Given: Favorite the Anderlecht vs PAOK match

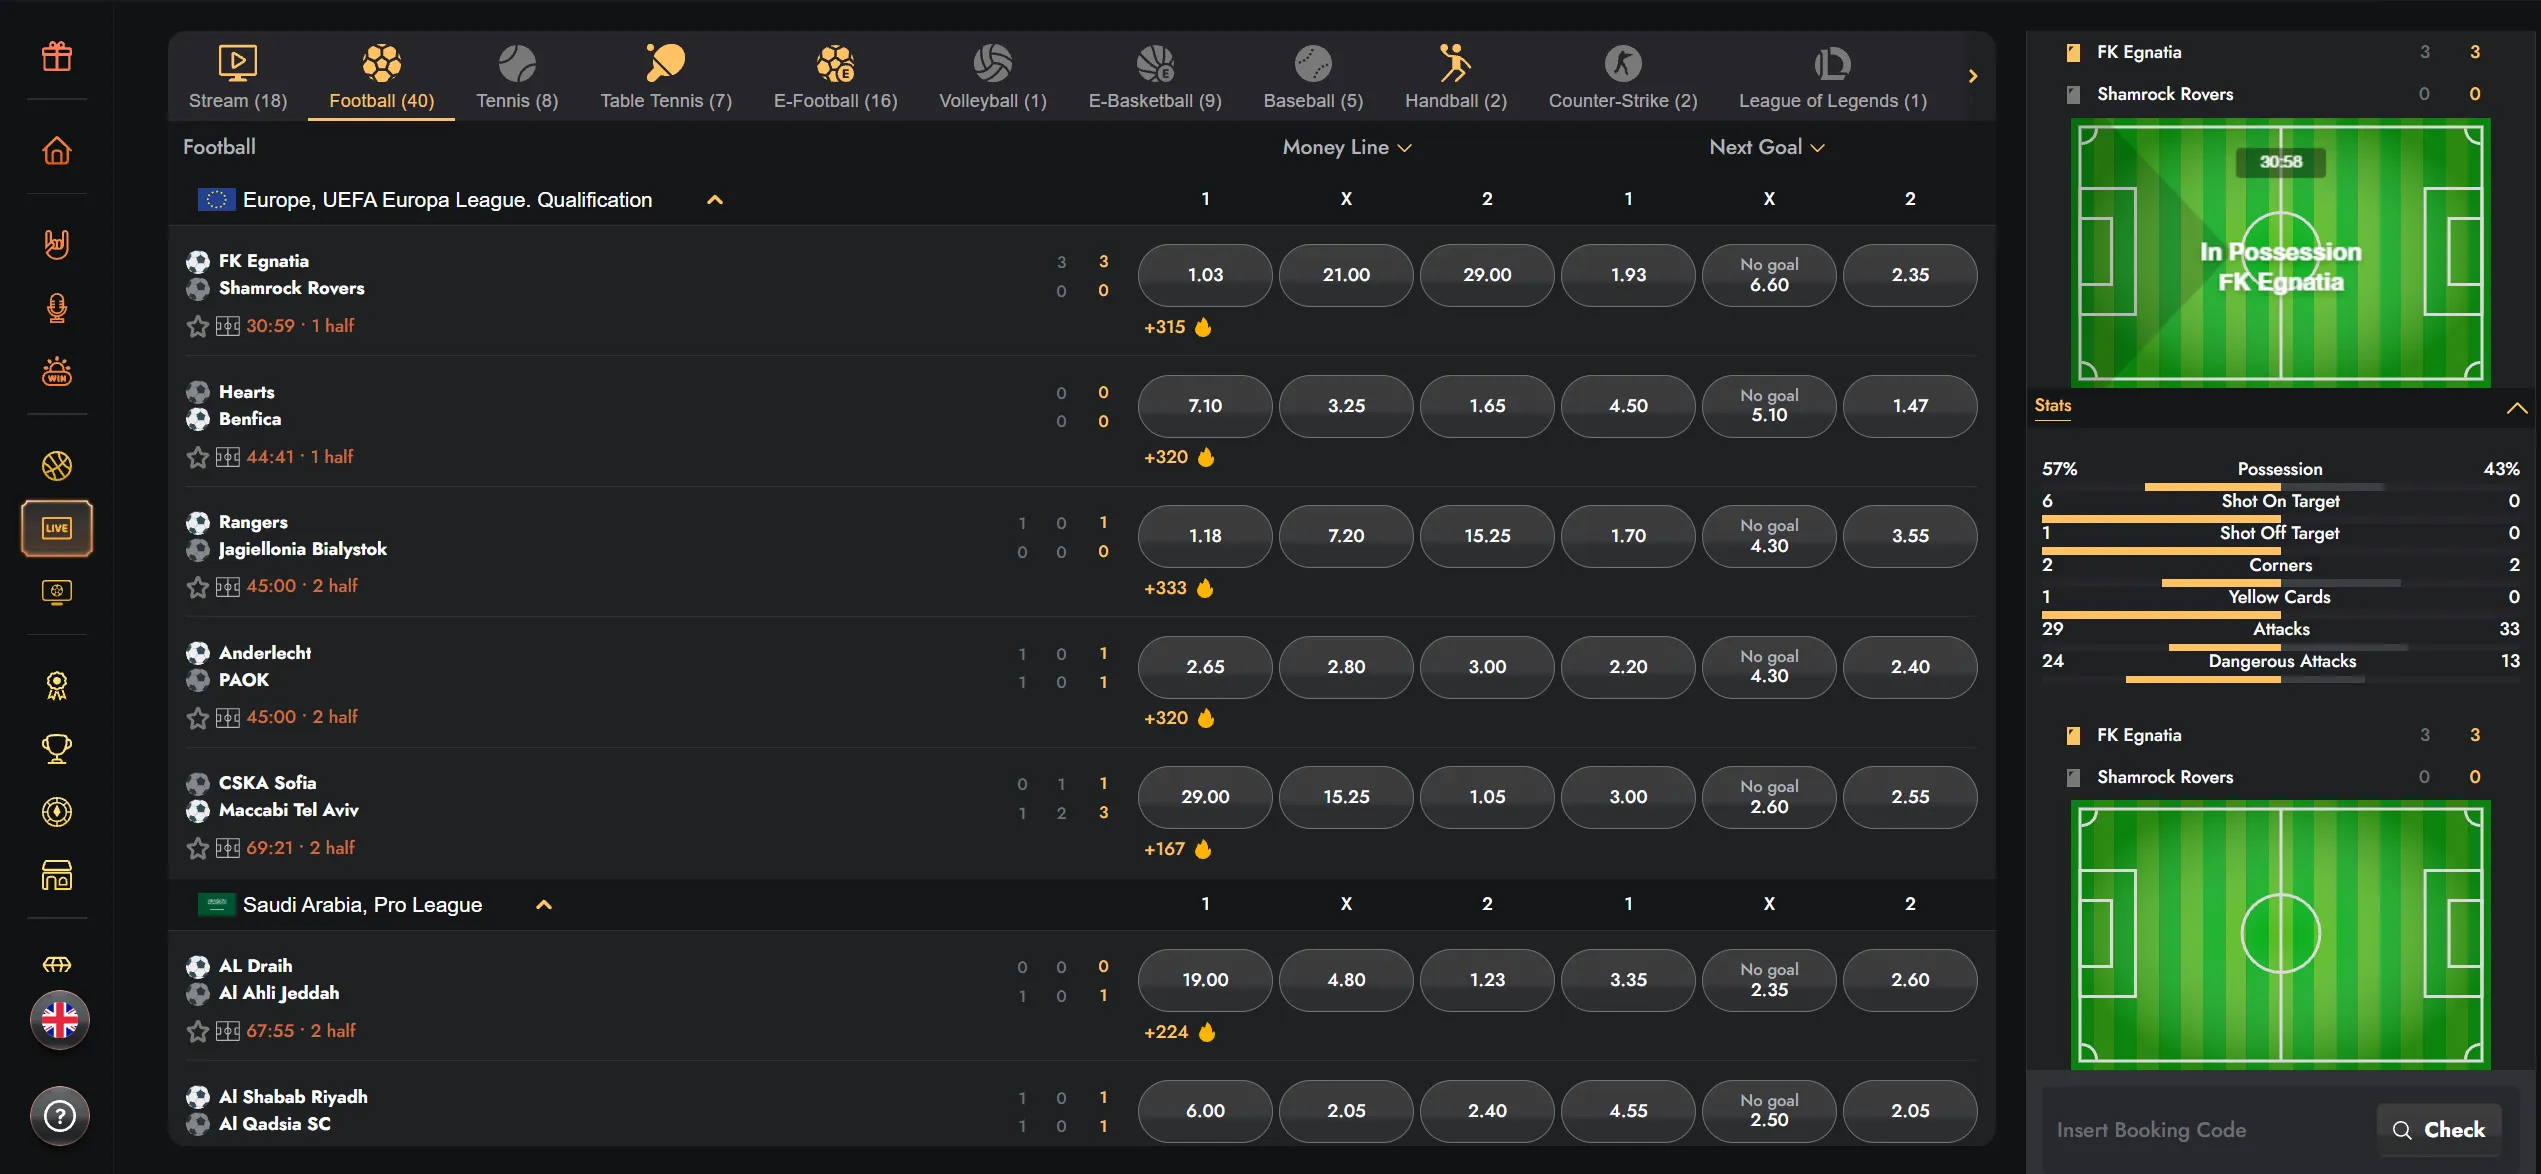Looking at the screenshot, I should tap(197, 718).
